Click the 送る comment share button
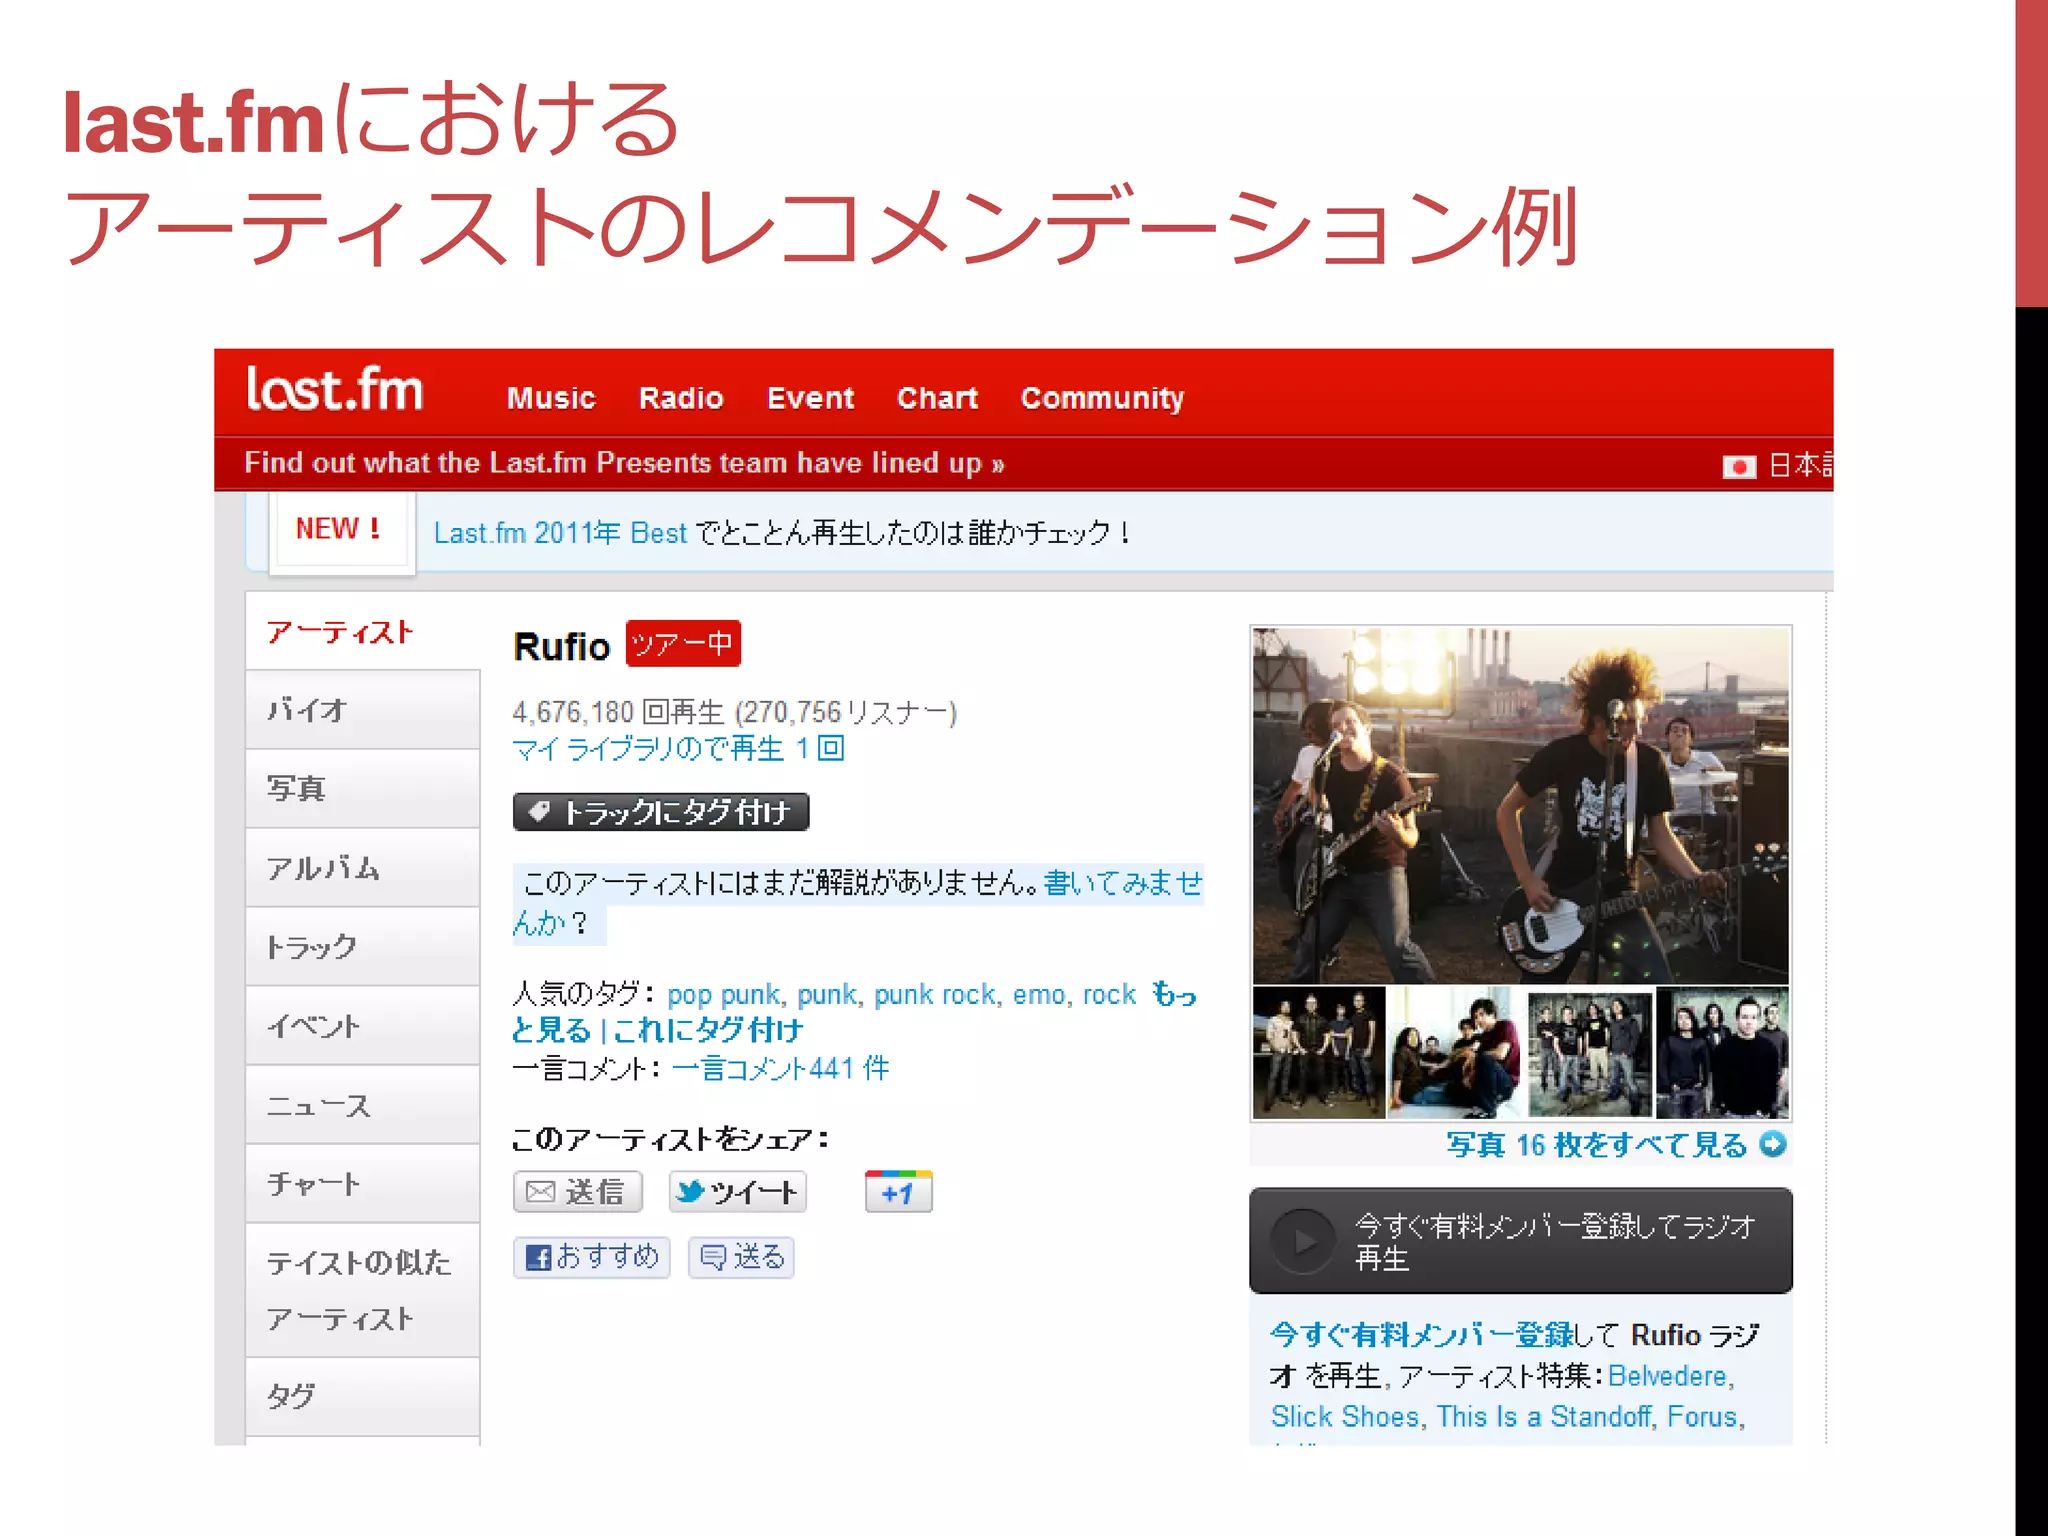 pyautogui.click(x=741, y=1257)
